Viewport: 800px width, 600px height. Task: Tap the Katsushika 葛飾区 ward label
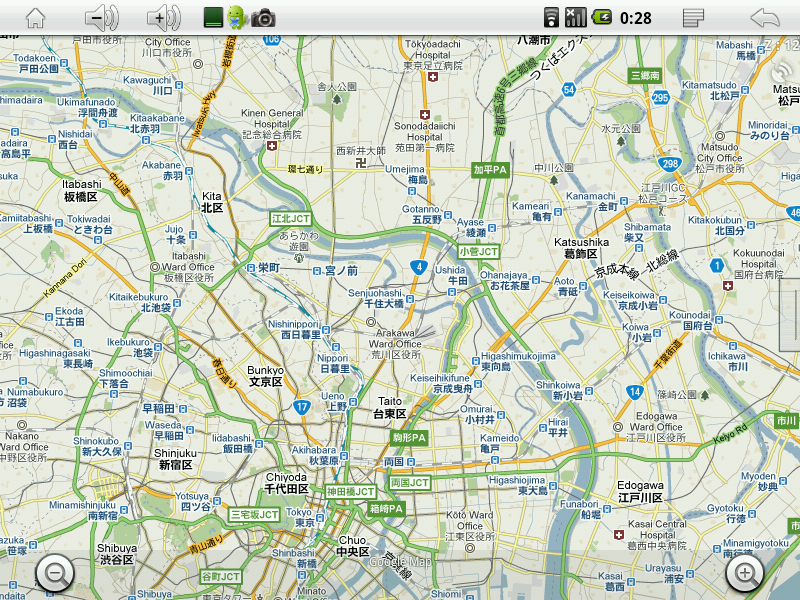click(581, 248)
